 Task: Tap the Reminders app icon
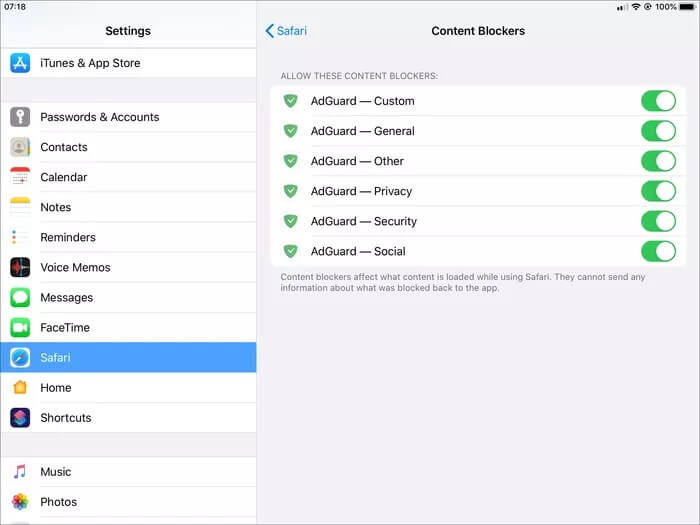20,237
